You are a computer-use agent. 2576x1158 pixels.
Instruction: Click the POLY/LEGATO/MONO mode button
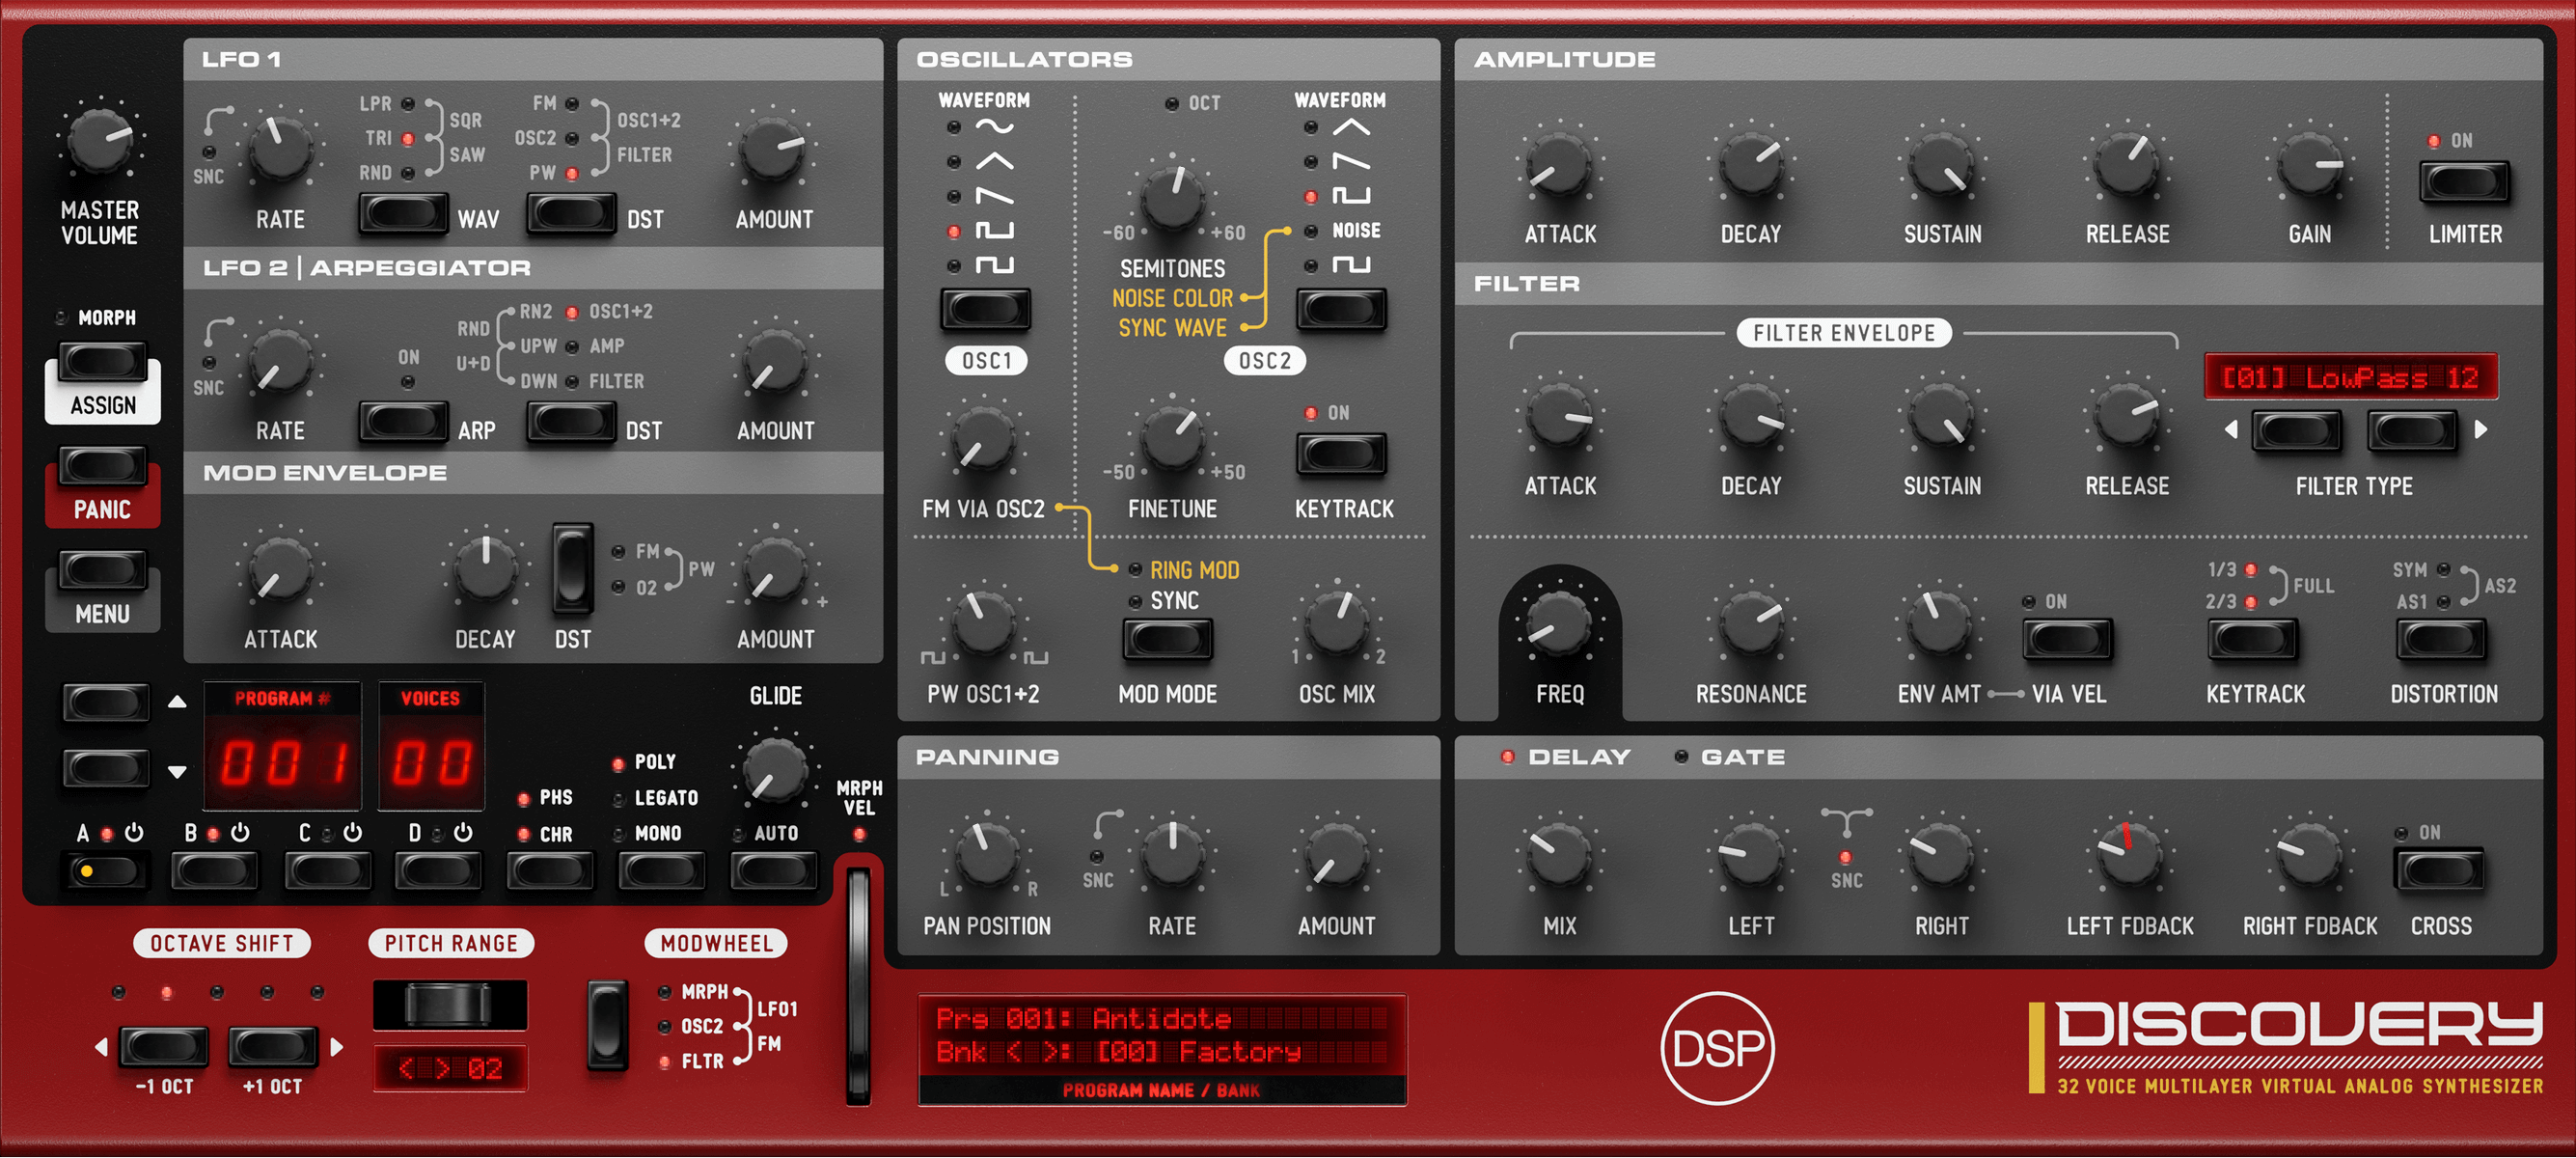tap(661, 871)
